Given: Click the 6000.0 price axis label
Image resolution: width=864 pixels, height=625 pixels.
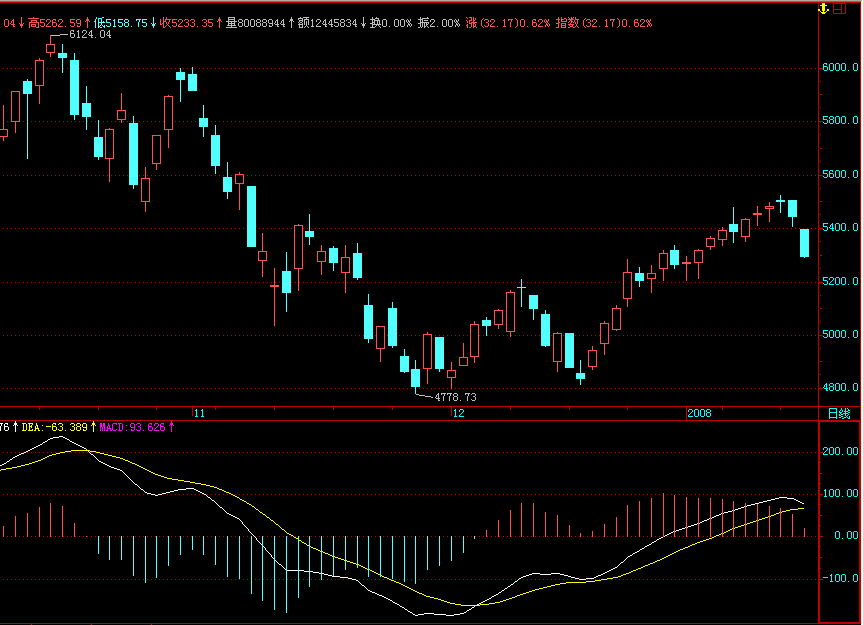Looking at the screenshot, I should (840, 68).
